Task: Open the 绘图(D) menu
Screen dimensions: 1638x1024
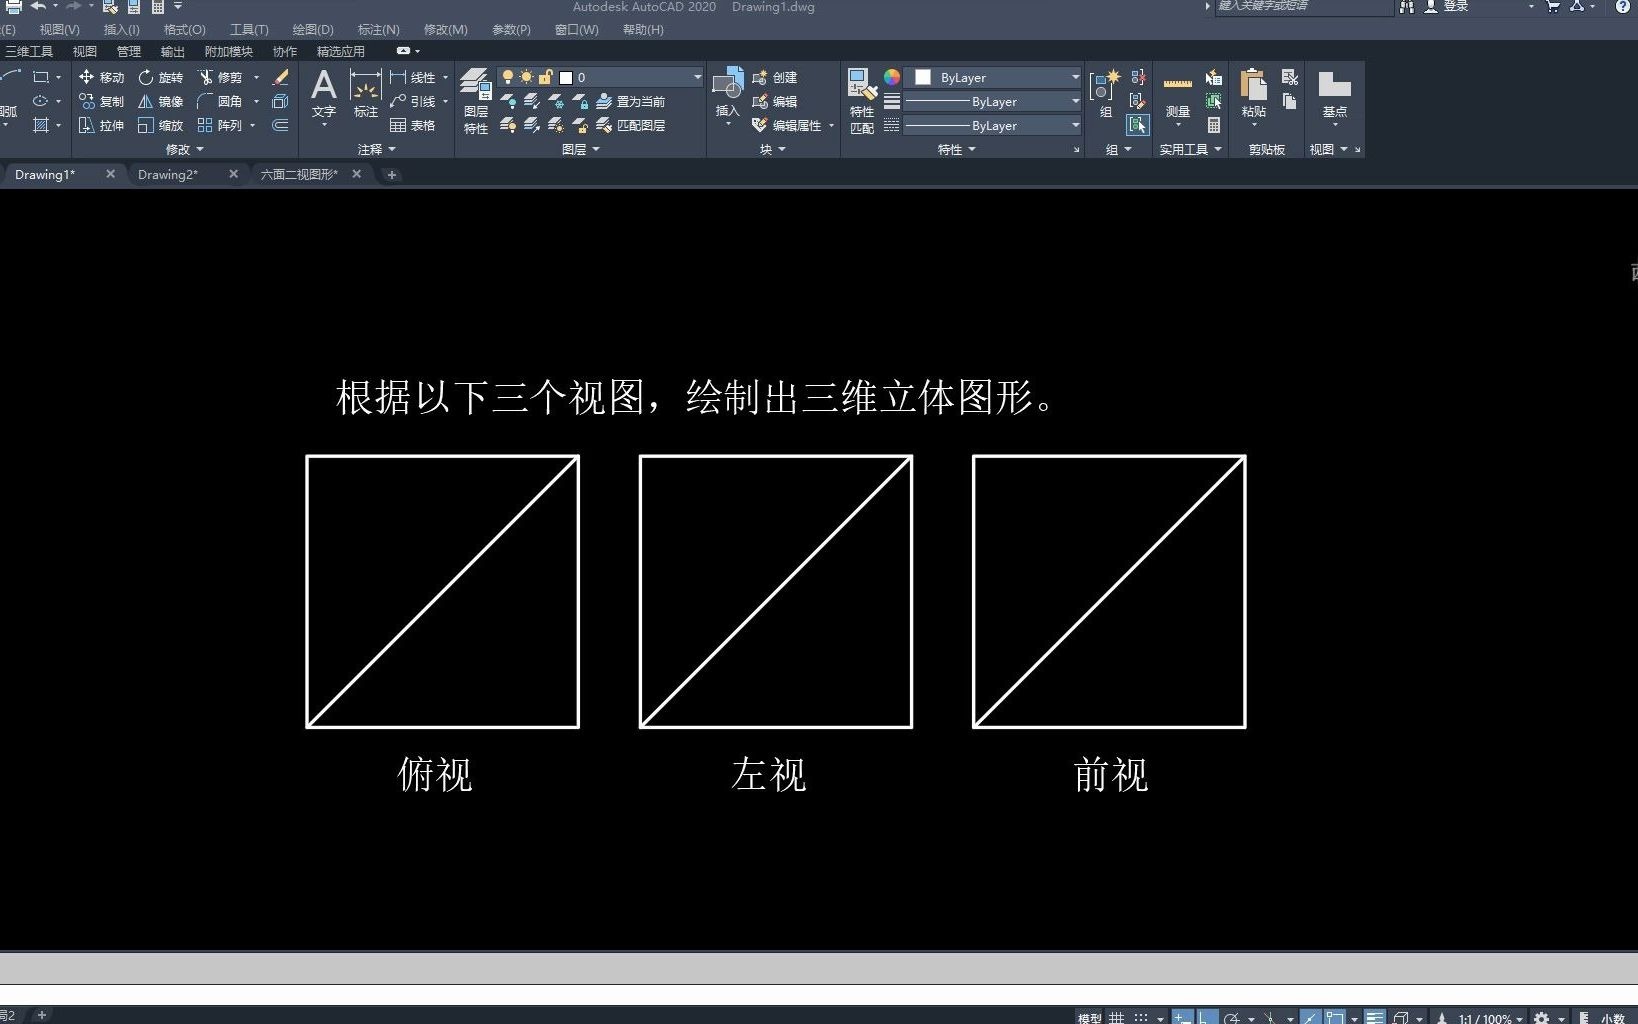Action: [x=313, y=29]
